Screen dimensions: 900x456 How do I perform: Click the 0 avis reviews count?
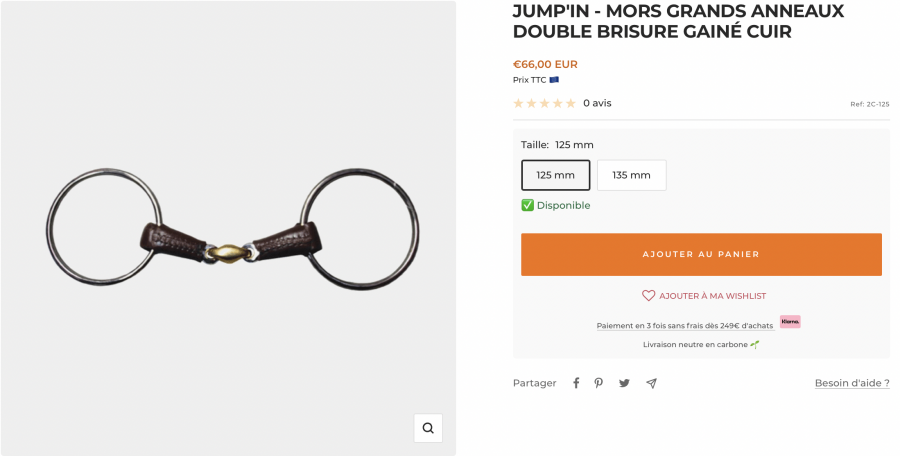pos(597,103)
